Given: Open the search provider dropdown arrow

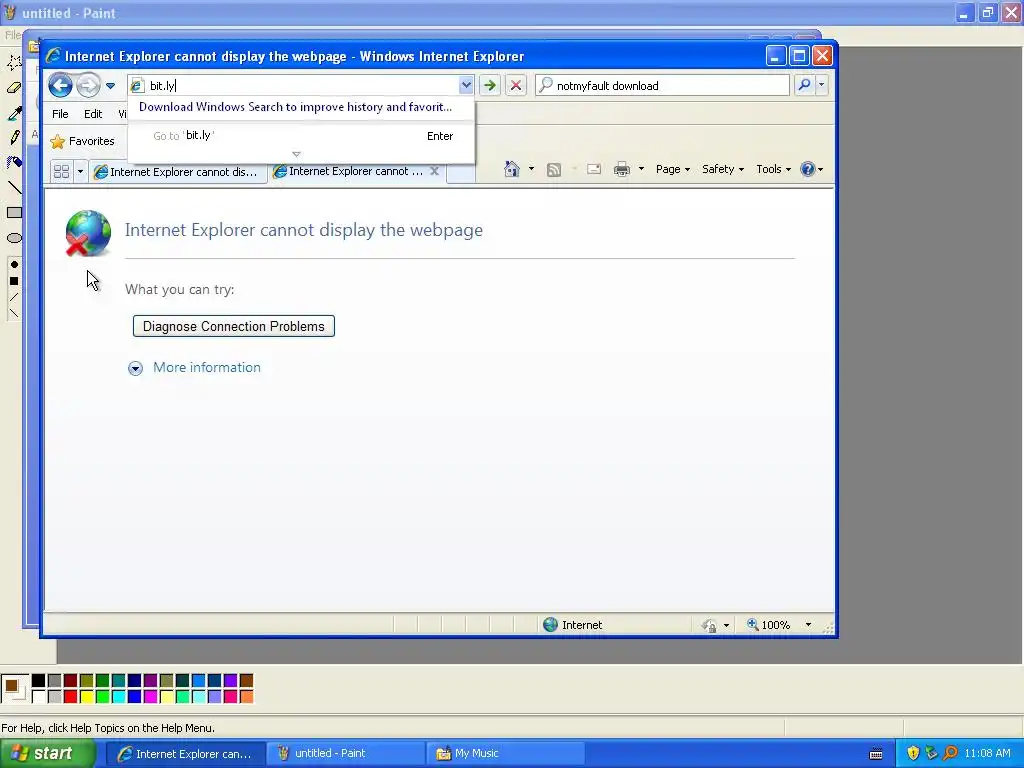Looking at the screenshot, I should 822,85.
